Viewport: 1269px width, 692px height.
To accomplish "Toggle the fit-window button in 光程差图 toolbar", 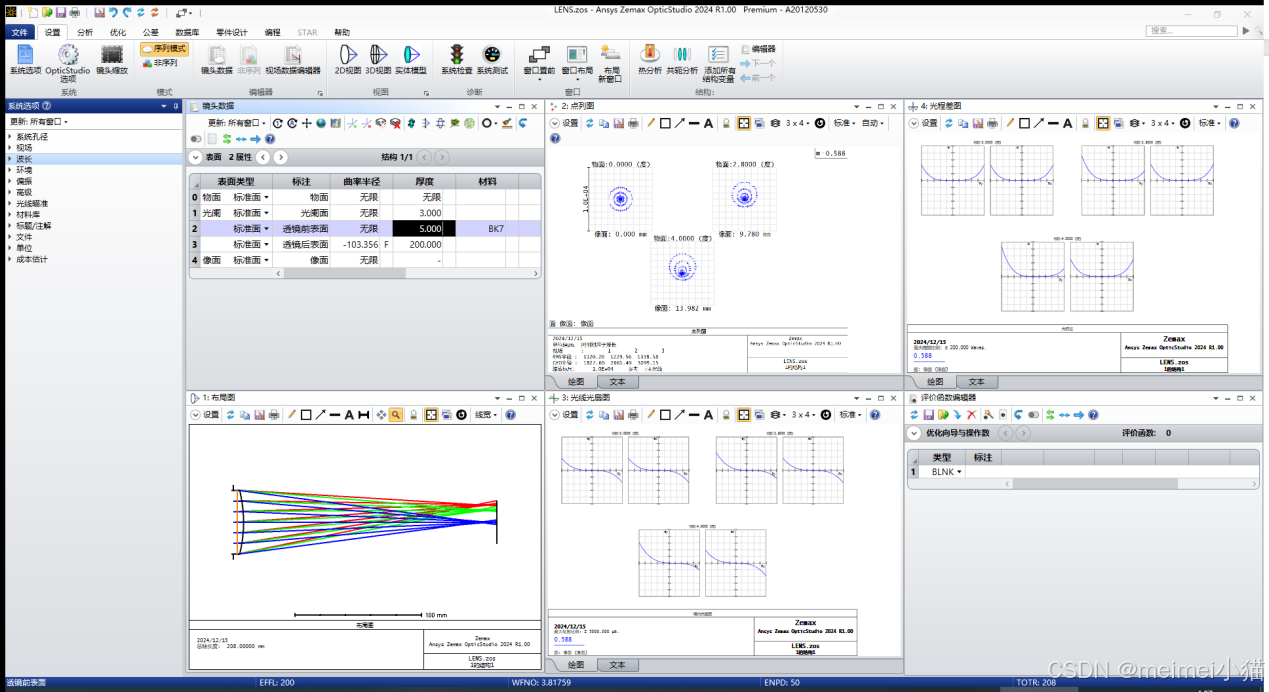I will pyautogui.click(x=1102, y=123).
